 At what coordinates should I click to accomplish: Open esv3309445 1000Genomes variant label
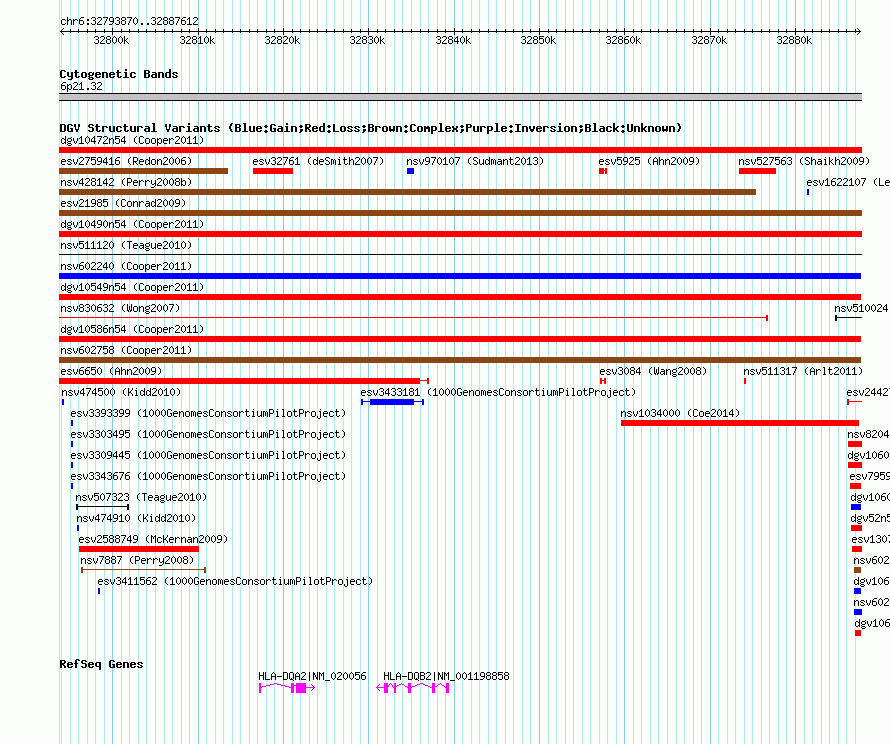208,455
